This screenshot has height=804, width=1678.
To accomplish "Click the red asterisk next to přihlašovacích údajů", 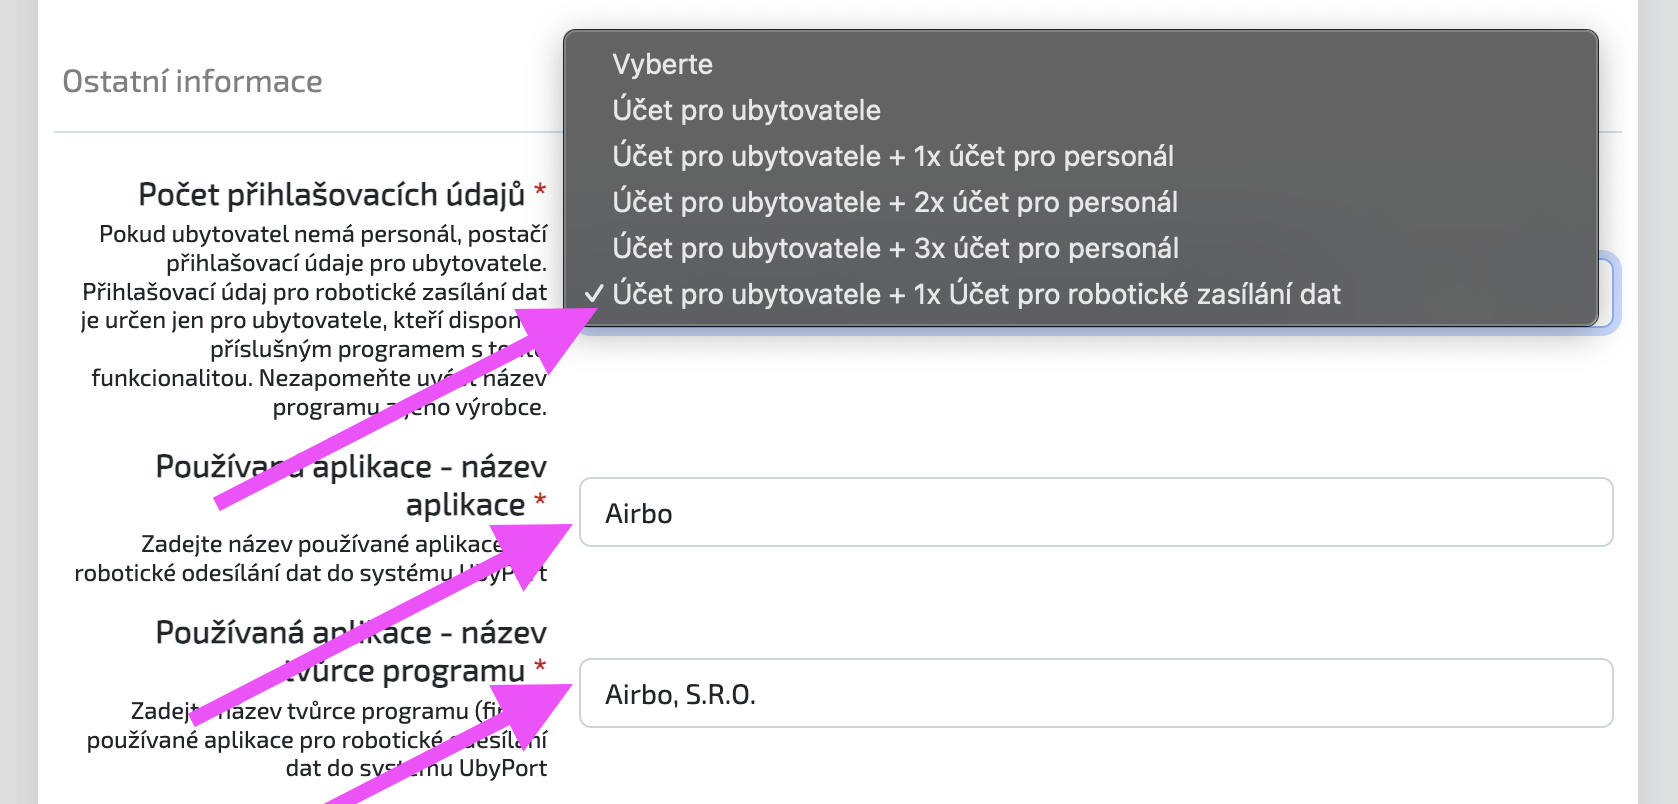I will click(x=540, y=189).
